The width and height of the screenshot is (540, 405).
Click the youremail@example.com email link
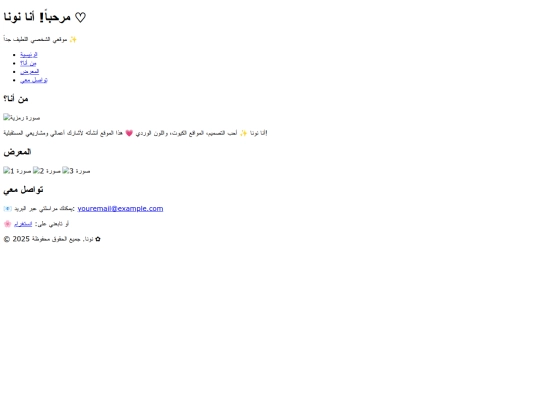[x=120, y=209]
